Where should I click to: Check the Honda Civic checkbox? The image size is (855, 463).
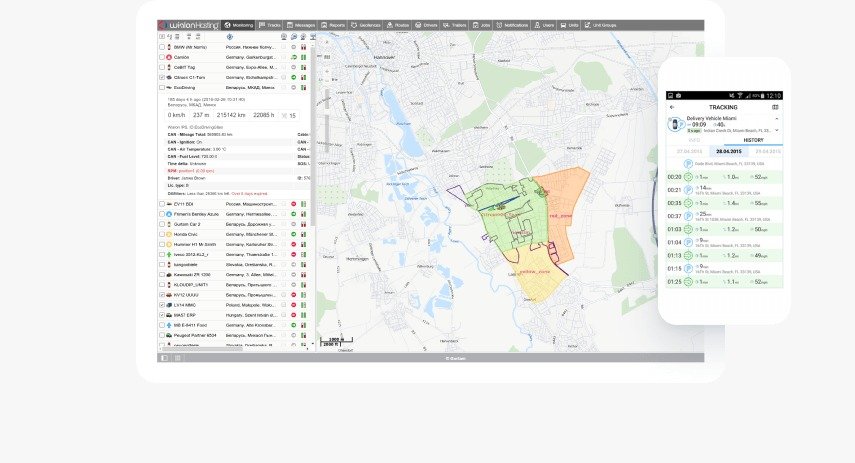click(x=163, y=234)
